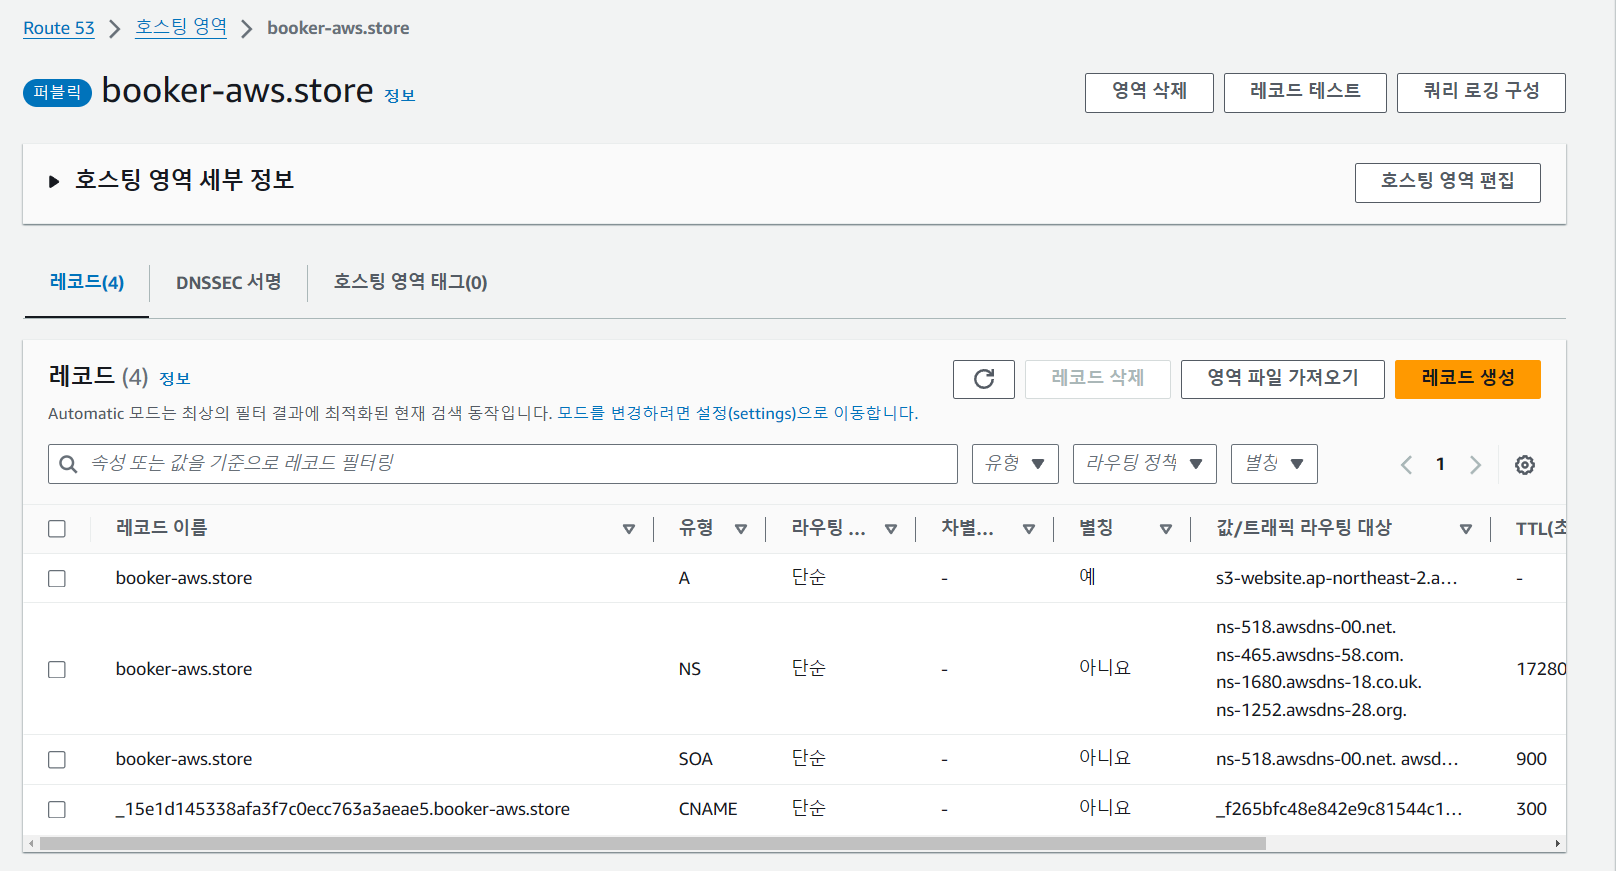
Task: Click _f265bfc48e842e9c81544c1 CNAME value
Action: click(1339, 809)
